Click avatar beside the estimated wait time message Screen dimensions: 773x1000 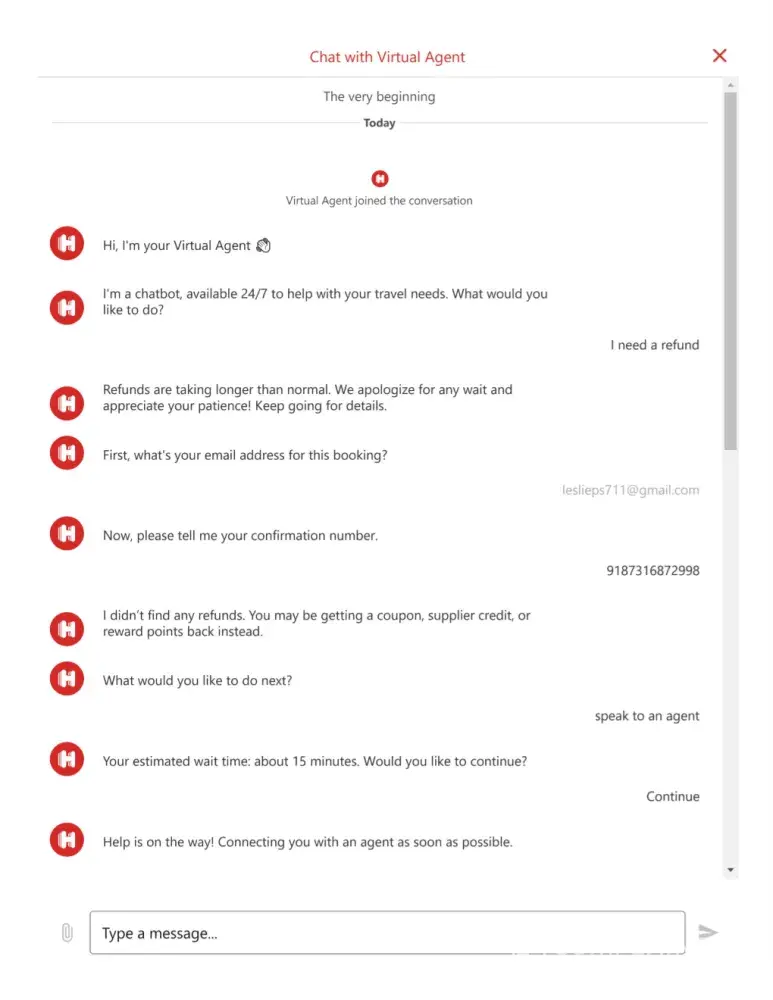[67, 760]
